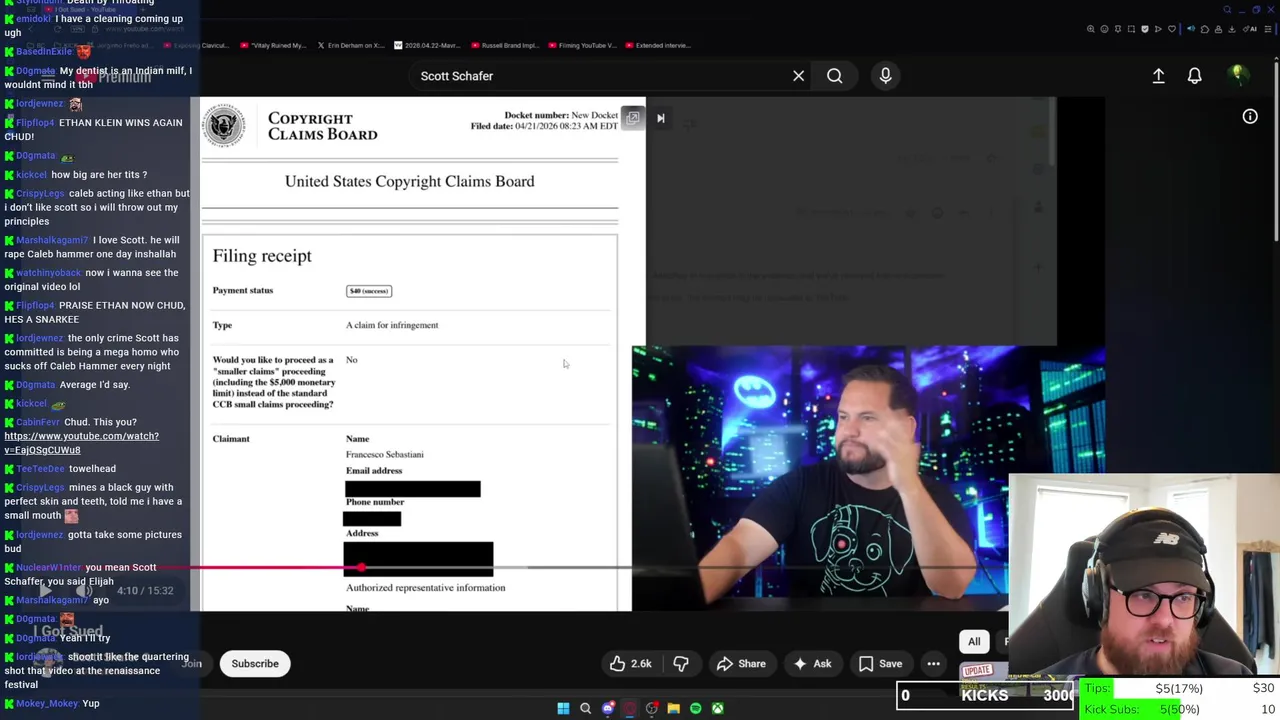
Task: Open the youtube.com/watch link in chat
Action: (81, 443)
